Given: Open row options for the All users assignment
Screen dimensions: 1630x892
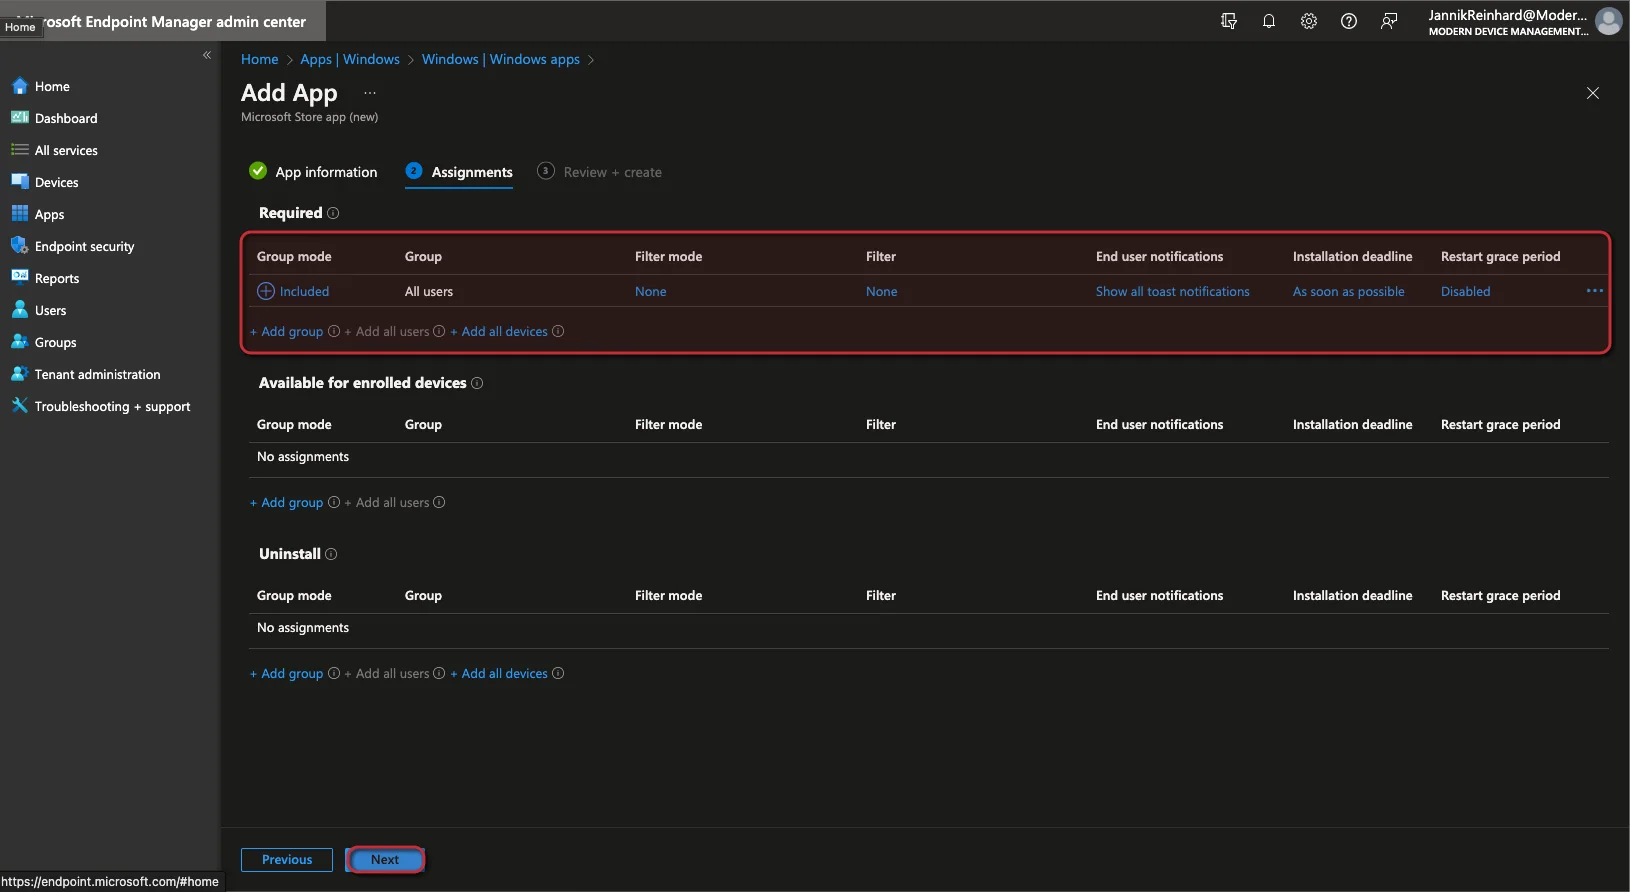Looking at the screenshot, I should (x=1595, y=291).
